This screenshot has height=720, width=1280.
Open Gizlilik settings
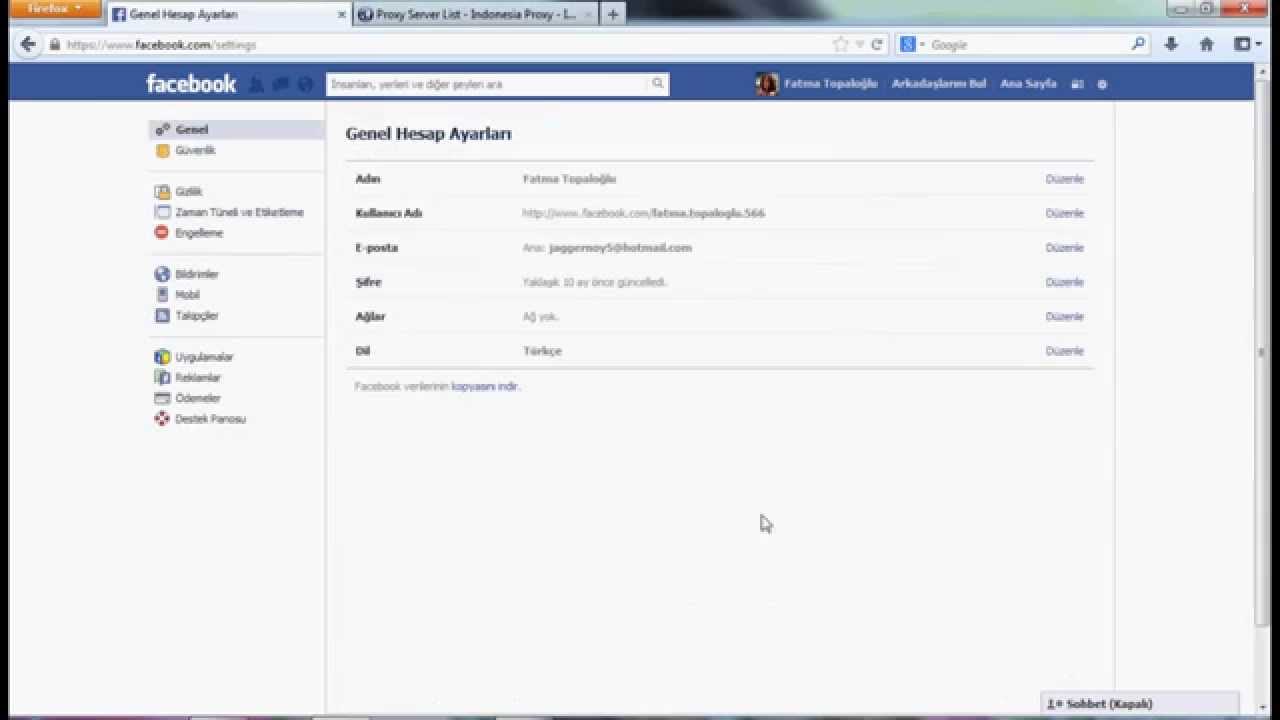pos(188,191)
